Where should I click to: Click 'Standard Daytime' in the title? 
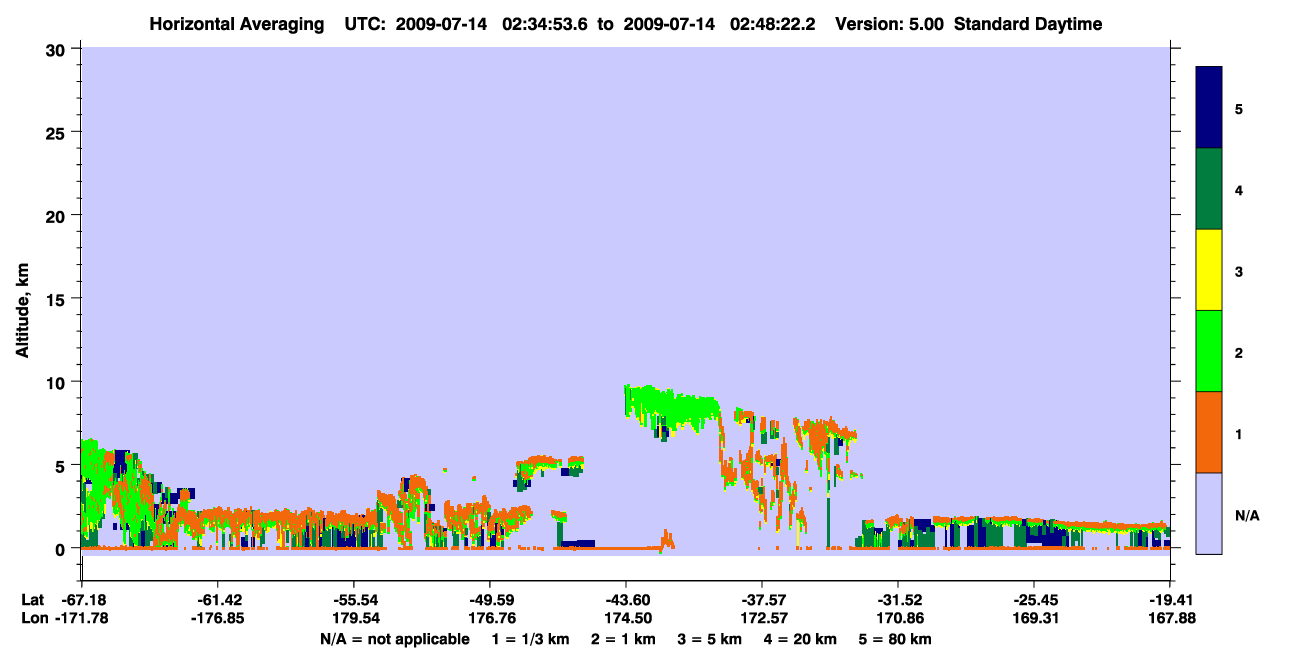pyautogui.click(x=1028, y=24)
